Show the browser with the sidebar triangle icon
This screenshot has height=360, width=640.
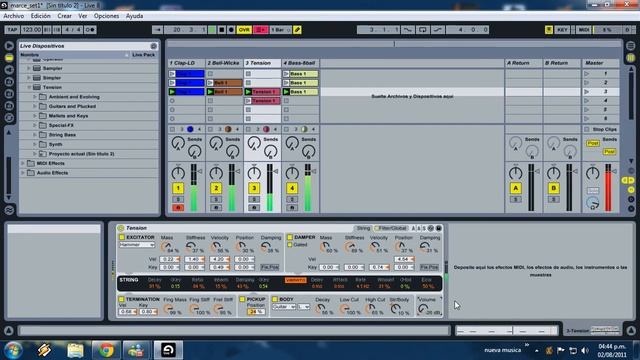(9, 46)
